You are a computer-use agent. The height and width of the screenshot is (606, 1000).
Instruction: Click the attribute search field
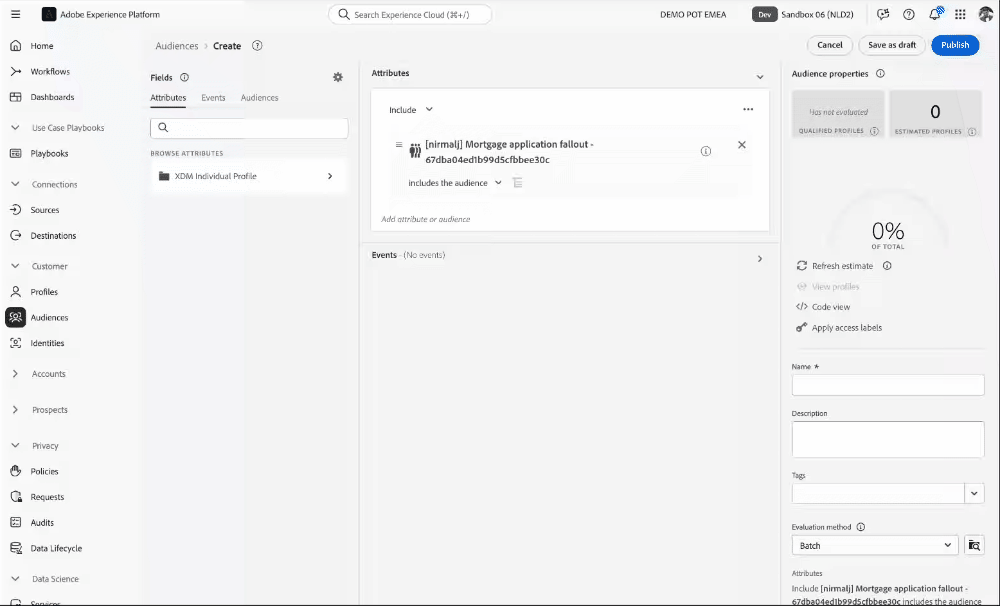pyautogui.click(x=249, y=128)
